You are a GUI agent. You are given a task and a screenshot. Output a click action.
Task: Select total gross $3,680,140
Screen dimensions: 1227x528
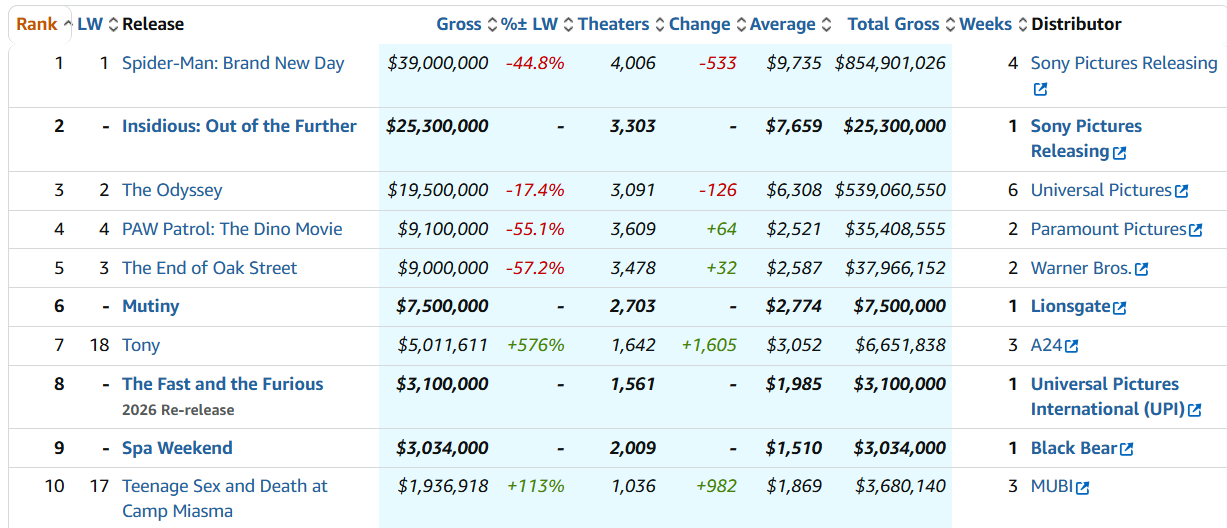point(900,486)
